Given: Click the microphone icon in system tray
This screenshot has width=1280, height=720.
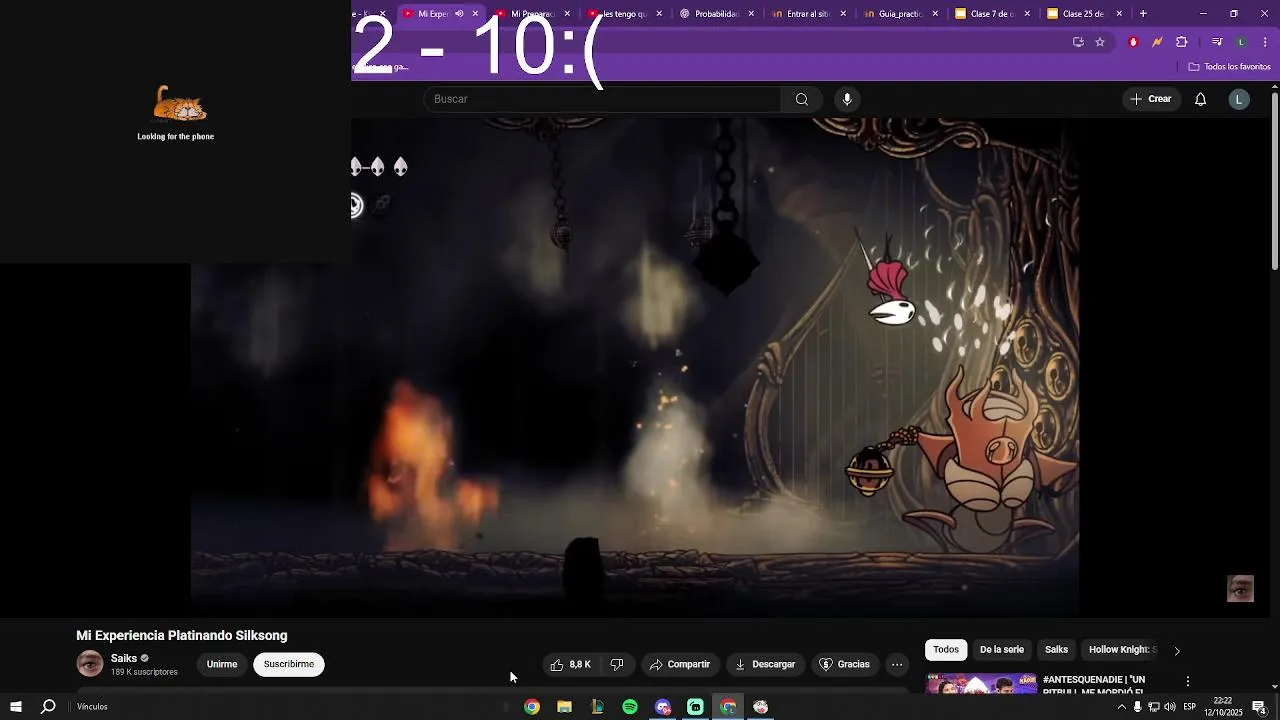Looking at the screenshot, I should [x=1137, y=707].
